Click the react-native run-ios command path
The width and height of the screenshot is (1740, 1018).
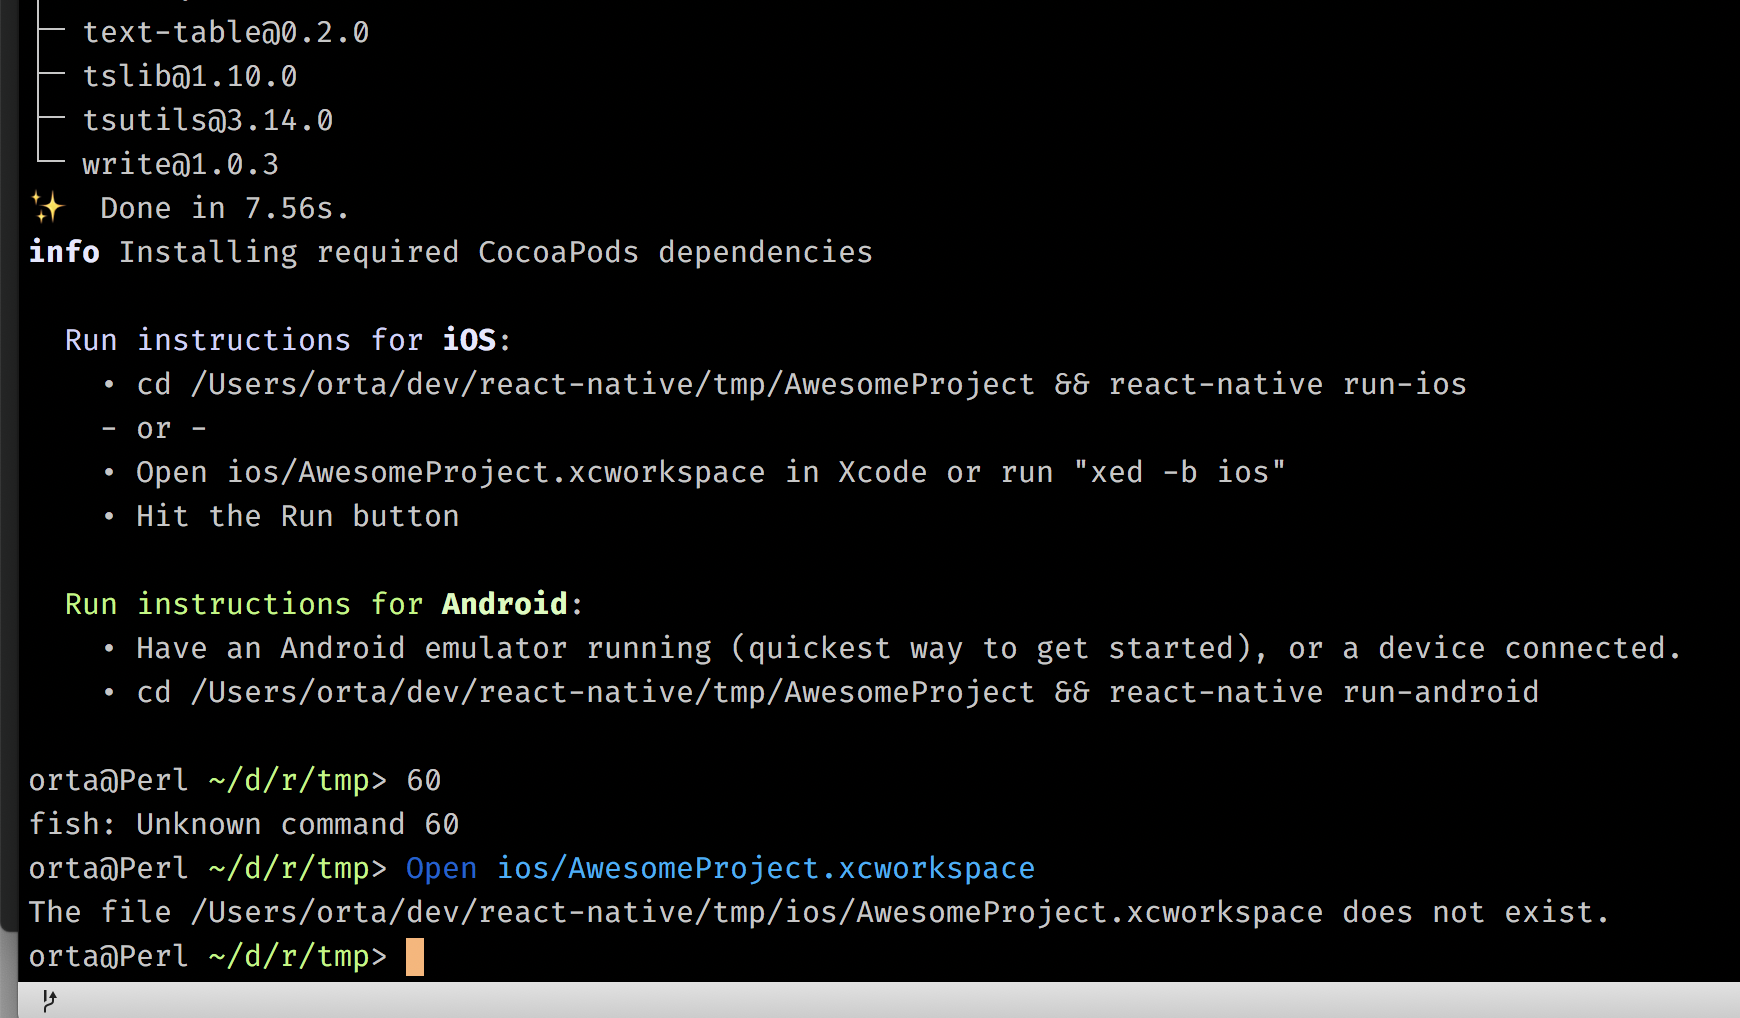(x=800, y=384)
